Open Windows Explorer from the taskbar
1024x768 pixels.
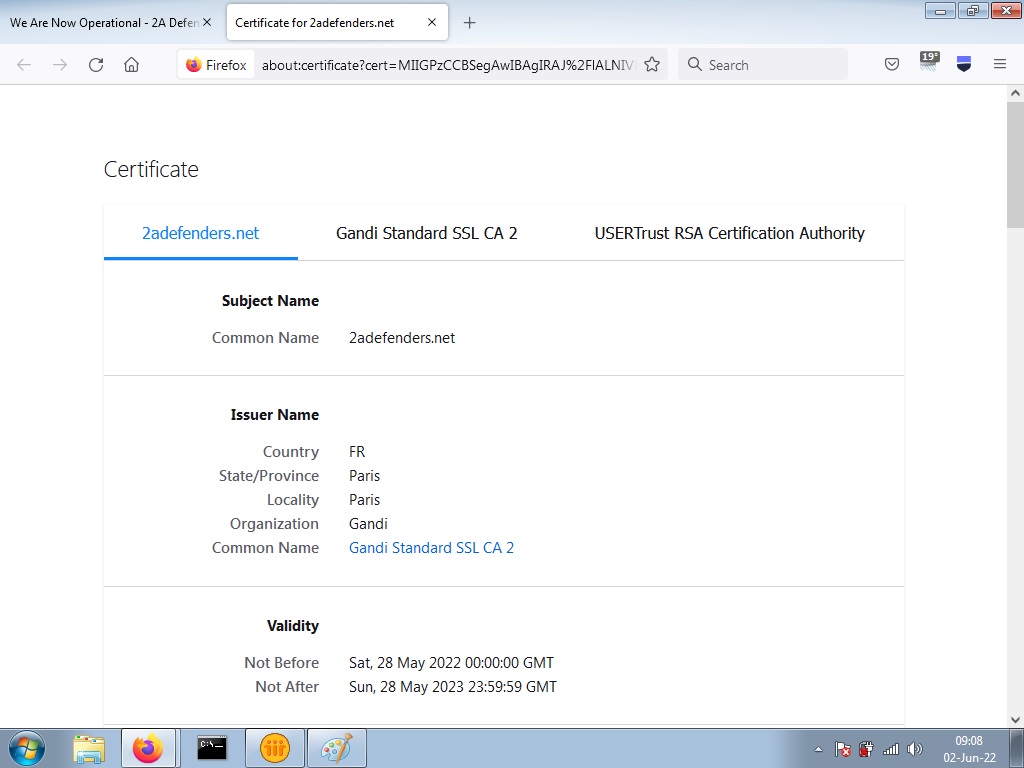coord(88,746)
